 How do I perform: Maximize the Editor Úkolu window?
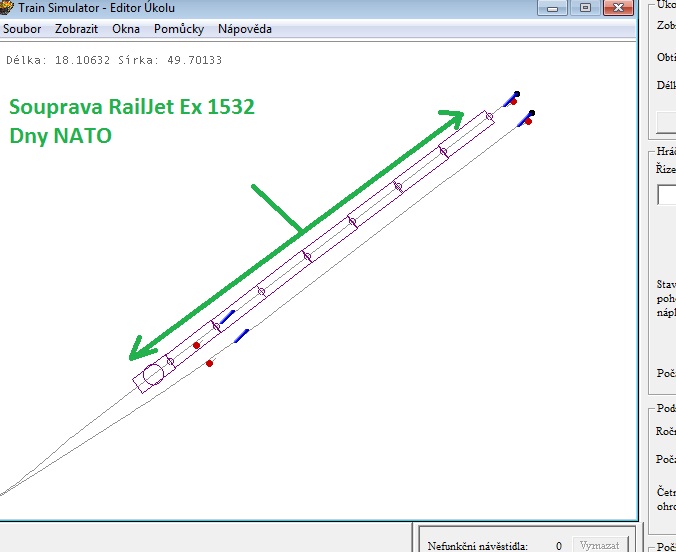pyautogui.click(x=585, y=8)
